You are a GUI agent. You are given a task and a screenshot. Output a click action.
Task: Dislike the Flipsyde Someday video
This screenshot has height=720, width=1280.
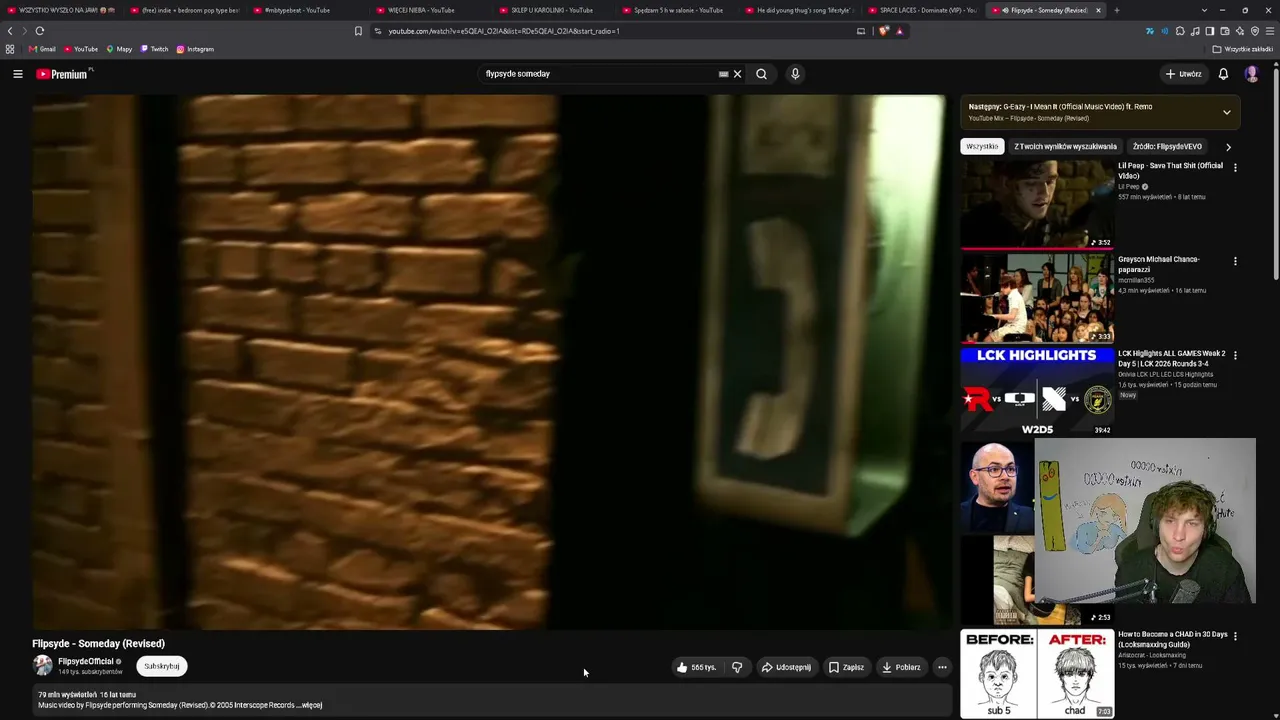coord(737,667)
